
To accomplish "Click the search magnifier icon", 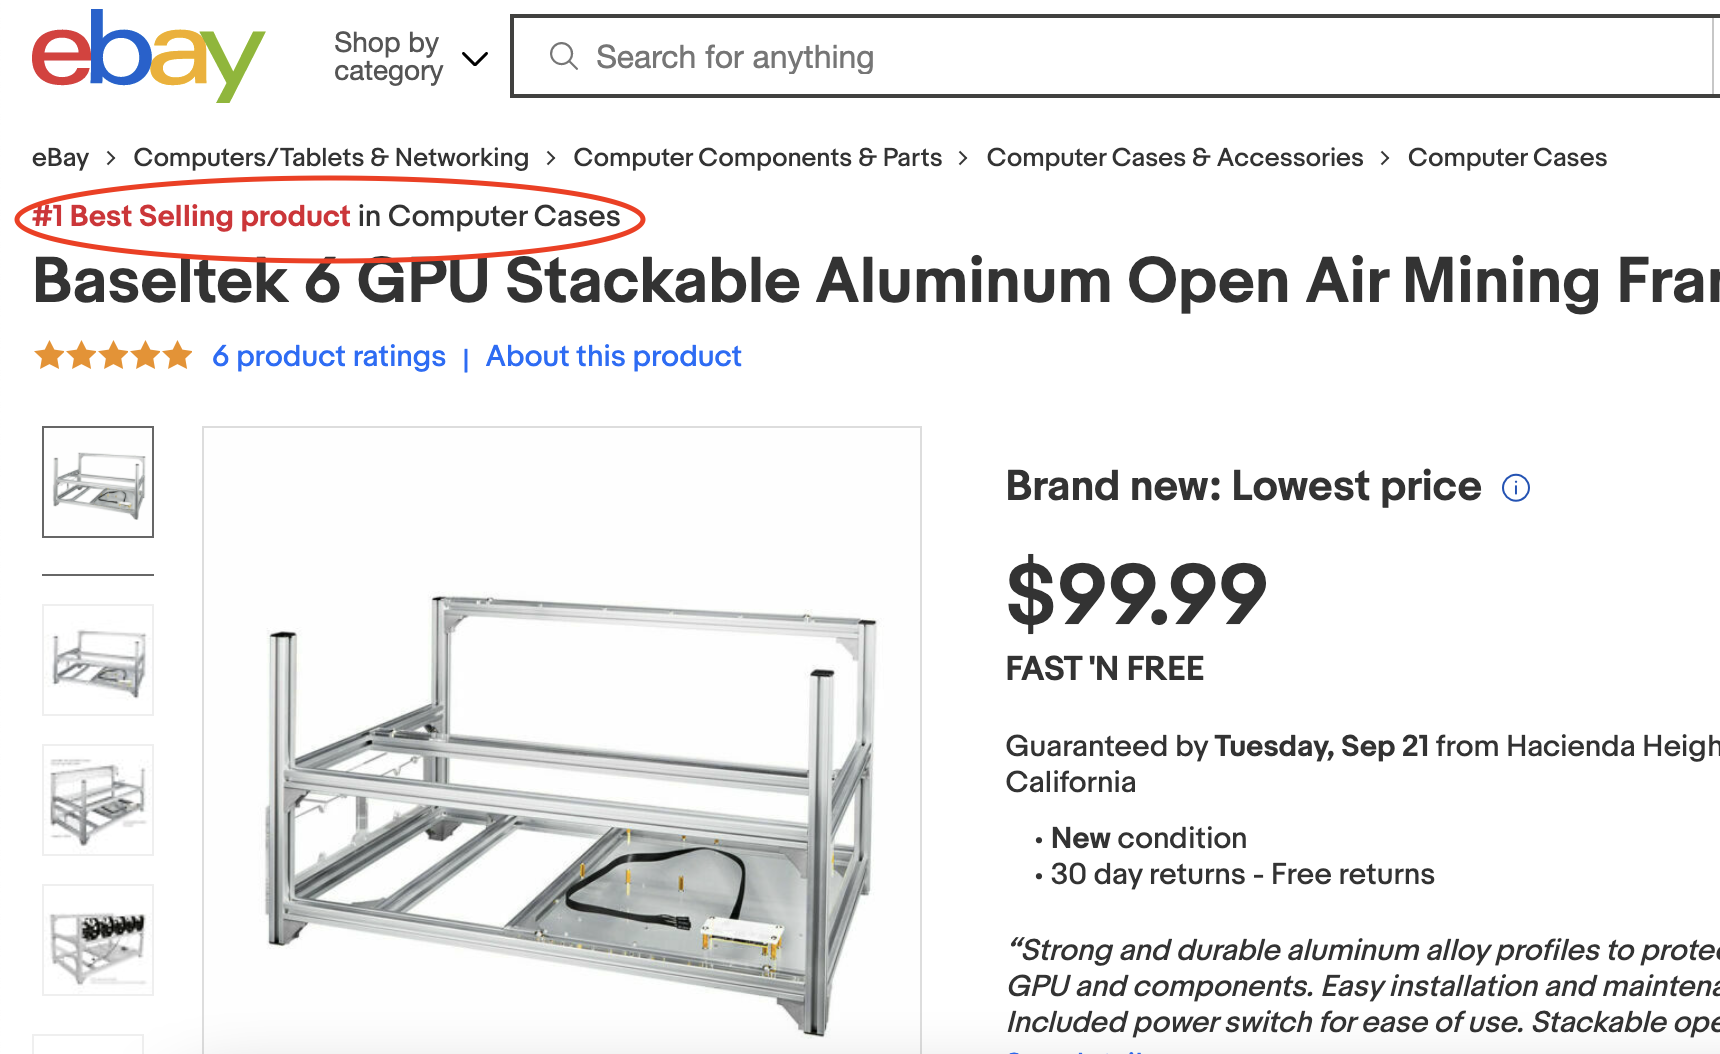I will tap(564, 56).
